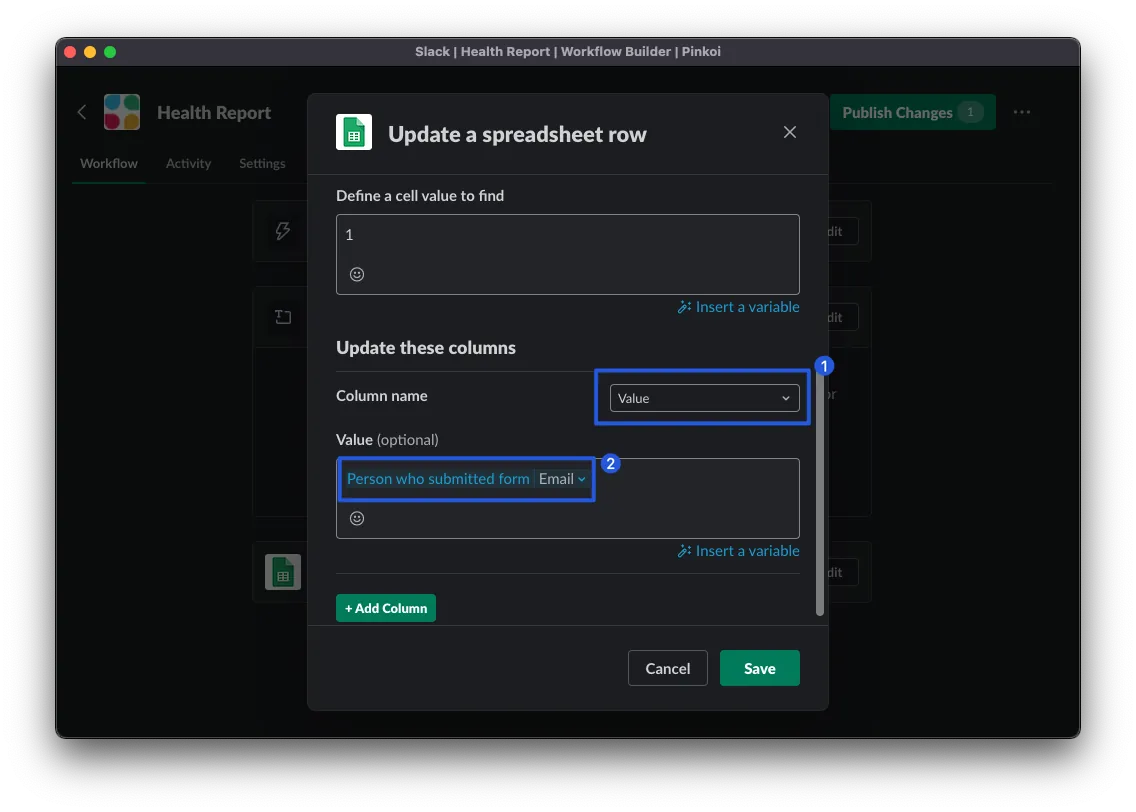Click the + Add Column button

pyautogui.click(x=386, y=608)
